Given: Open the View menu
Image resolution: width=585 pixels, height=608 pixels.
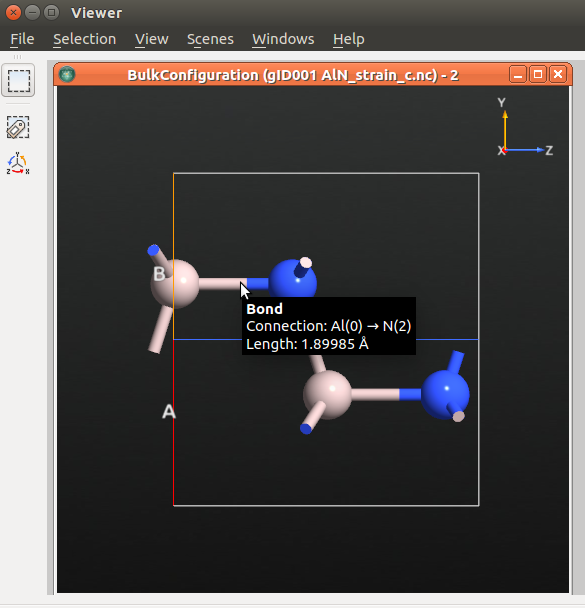Looking at the screenshot, I should tap(152, 39).
